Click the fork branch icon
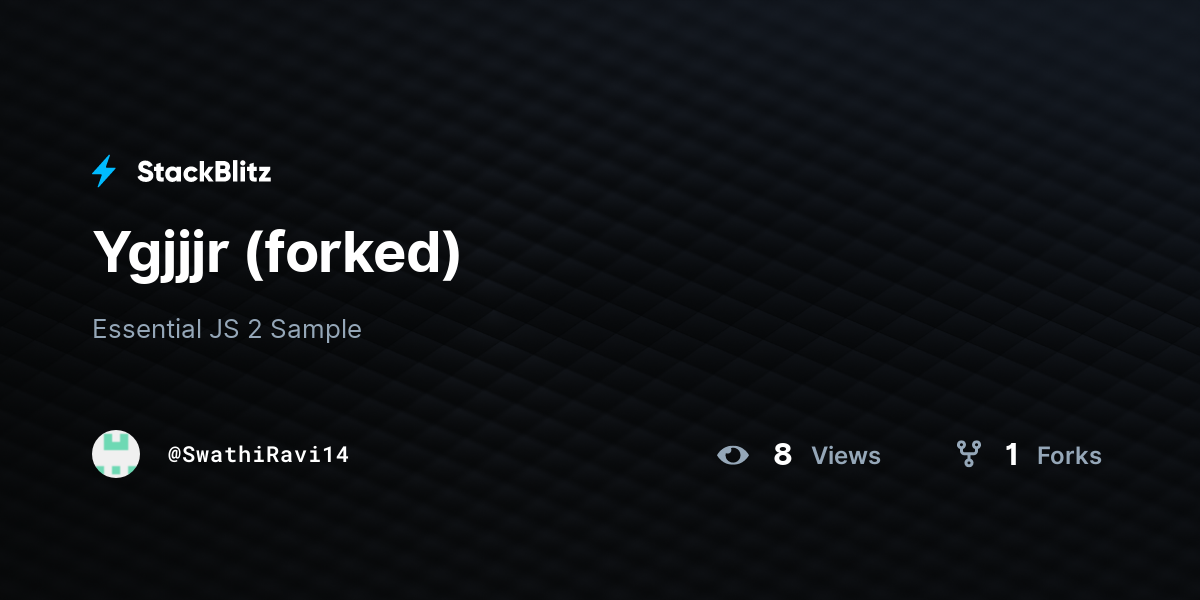 [x=968, y=455]
